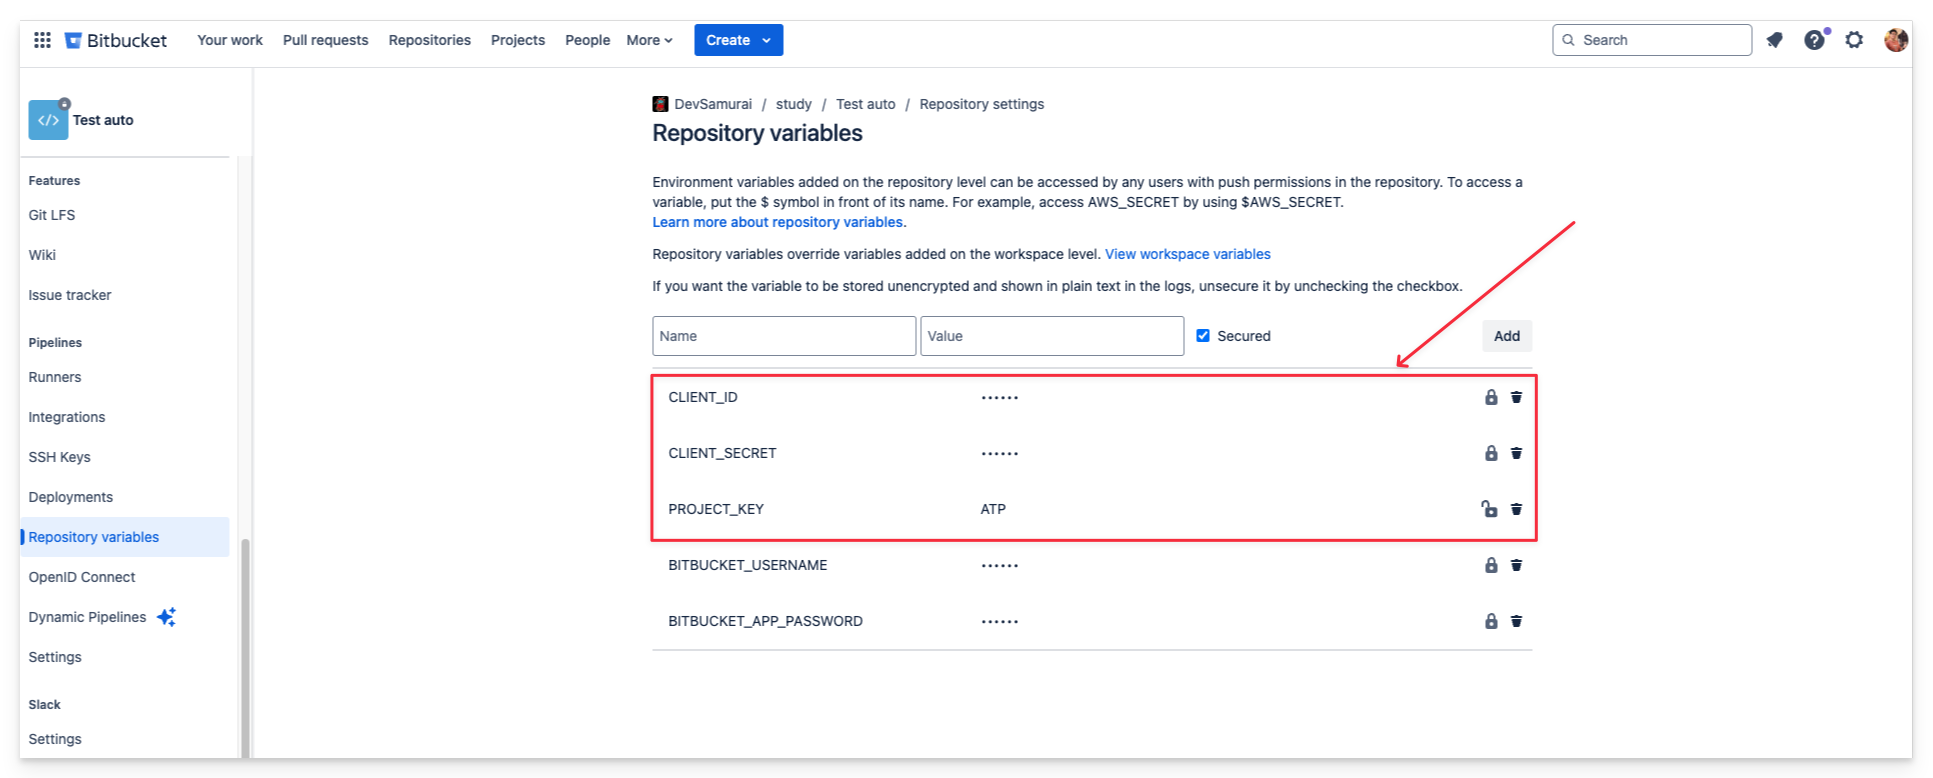Open View workspace variables link
Image resolution: width=1933 pixels, height=778 pixels.
point(1187,254)
